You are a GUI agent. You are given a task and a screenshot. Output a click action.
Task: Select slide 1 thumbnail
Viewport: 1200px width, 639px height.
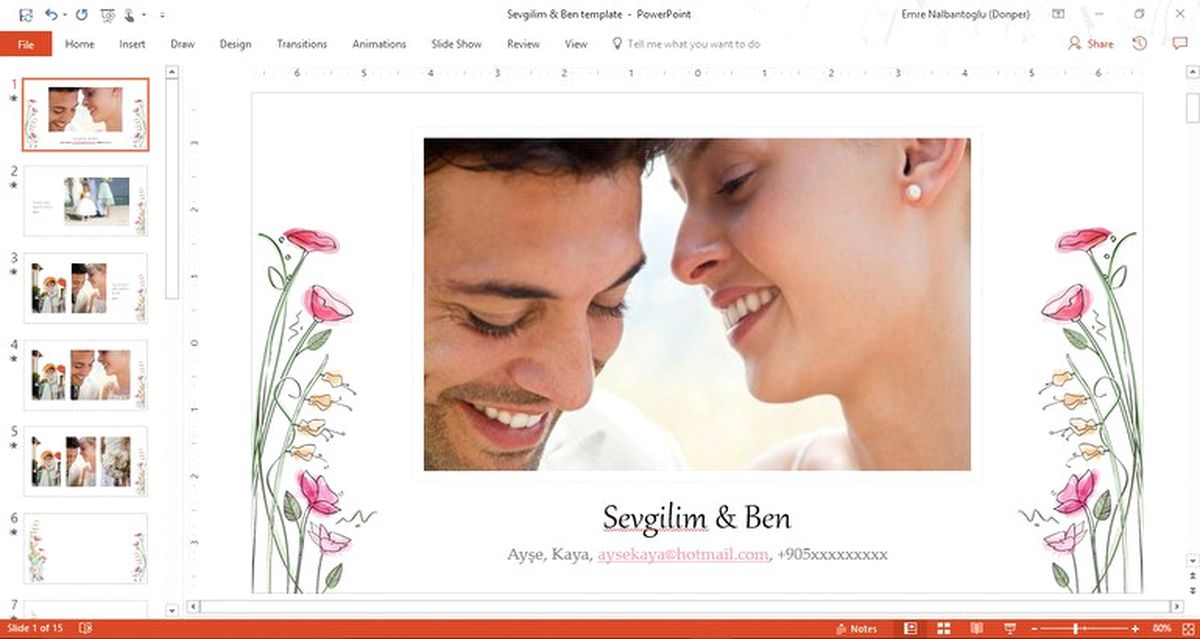(86, 115)
